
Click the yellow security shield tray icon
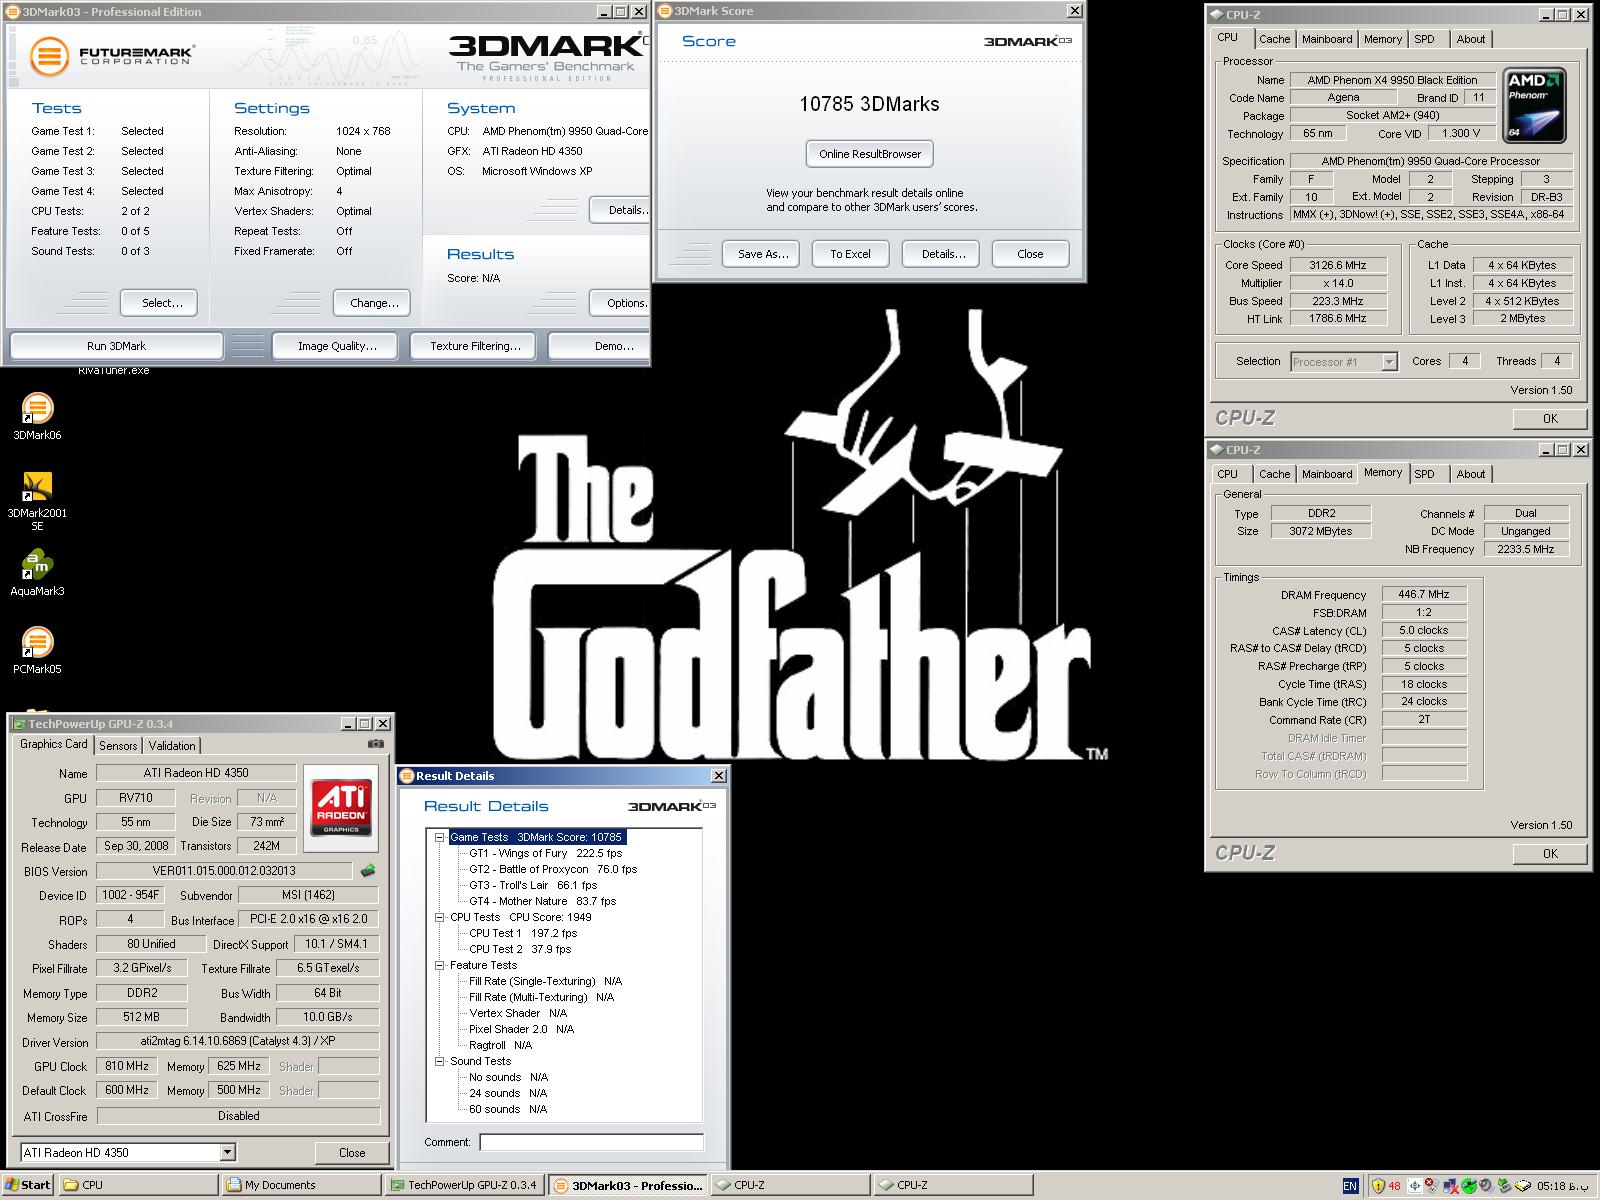click(1378, 1185)
